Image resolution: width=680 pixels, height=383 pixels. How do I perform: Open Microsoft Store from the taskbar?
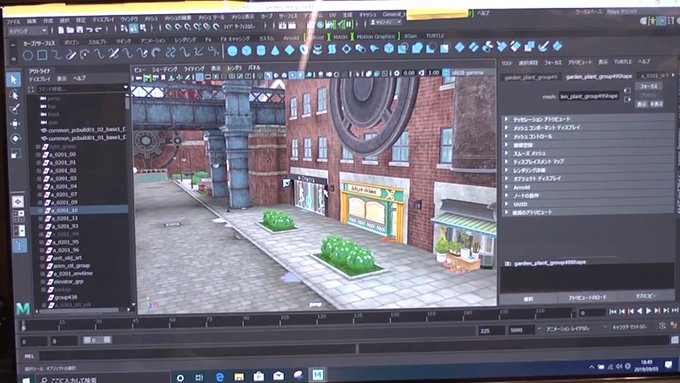[259, 376]
